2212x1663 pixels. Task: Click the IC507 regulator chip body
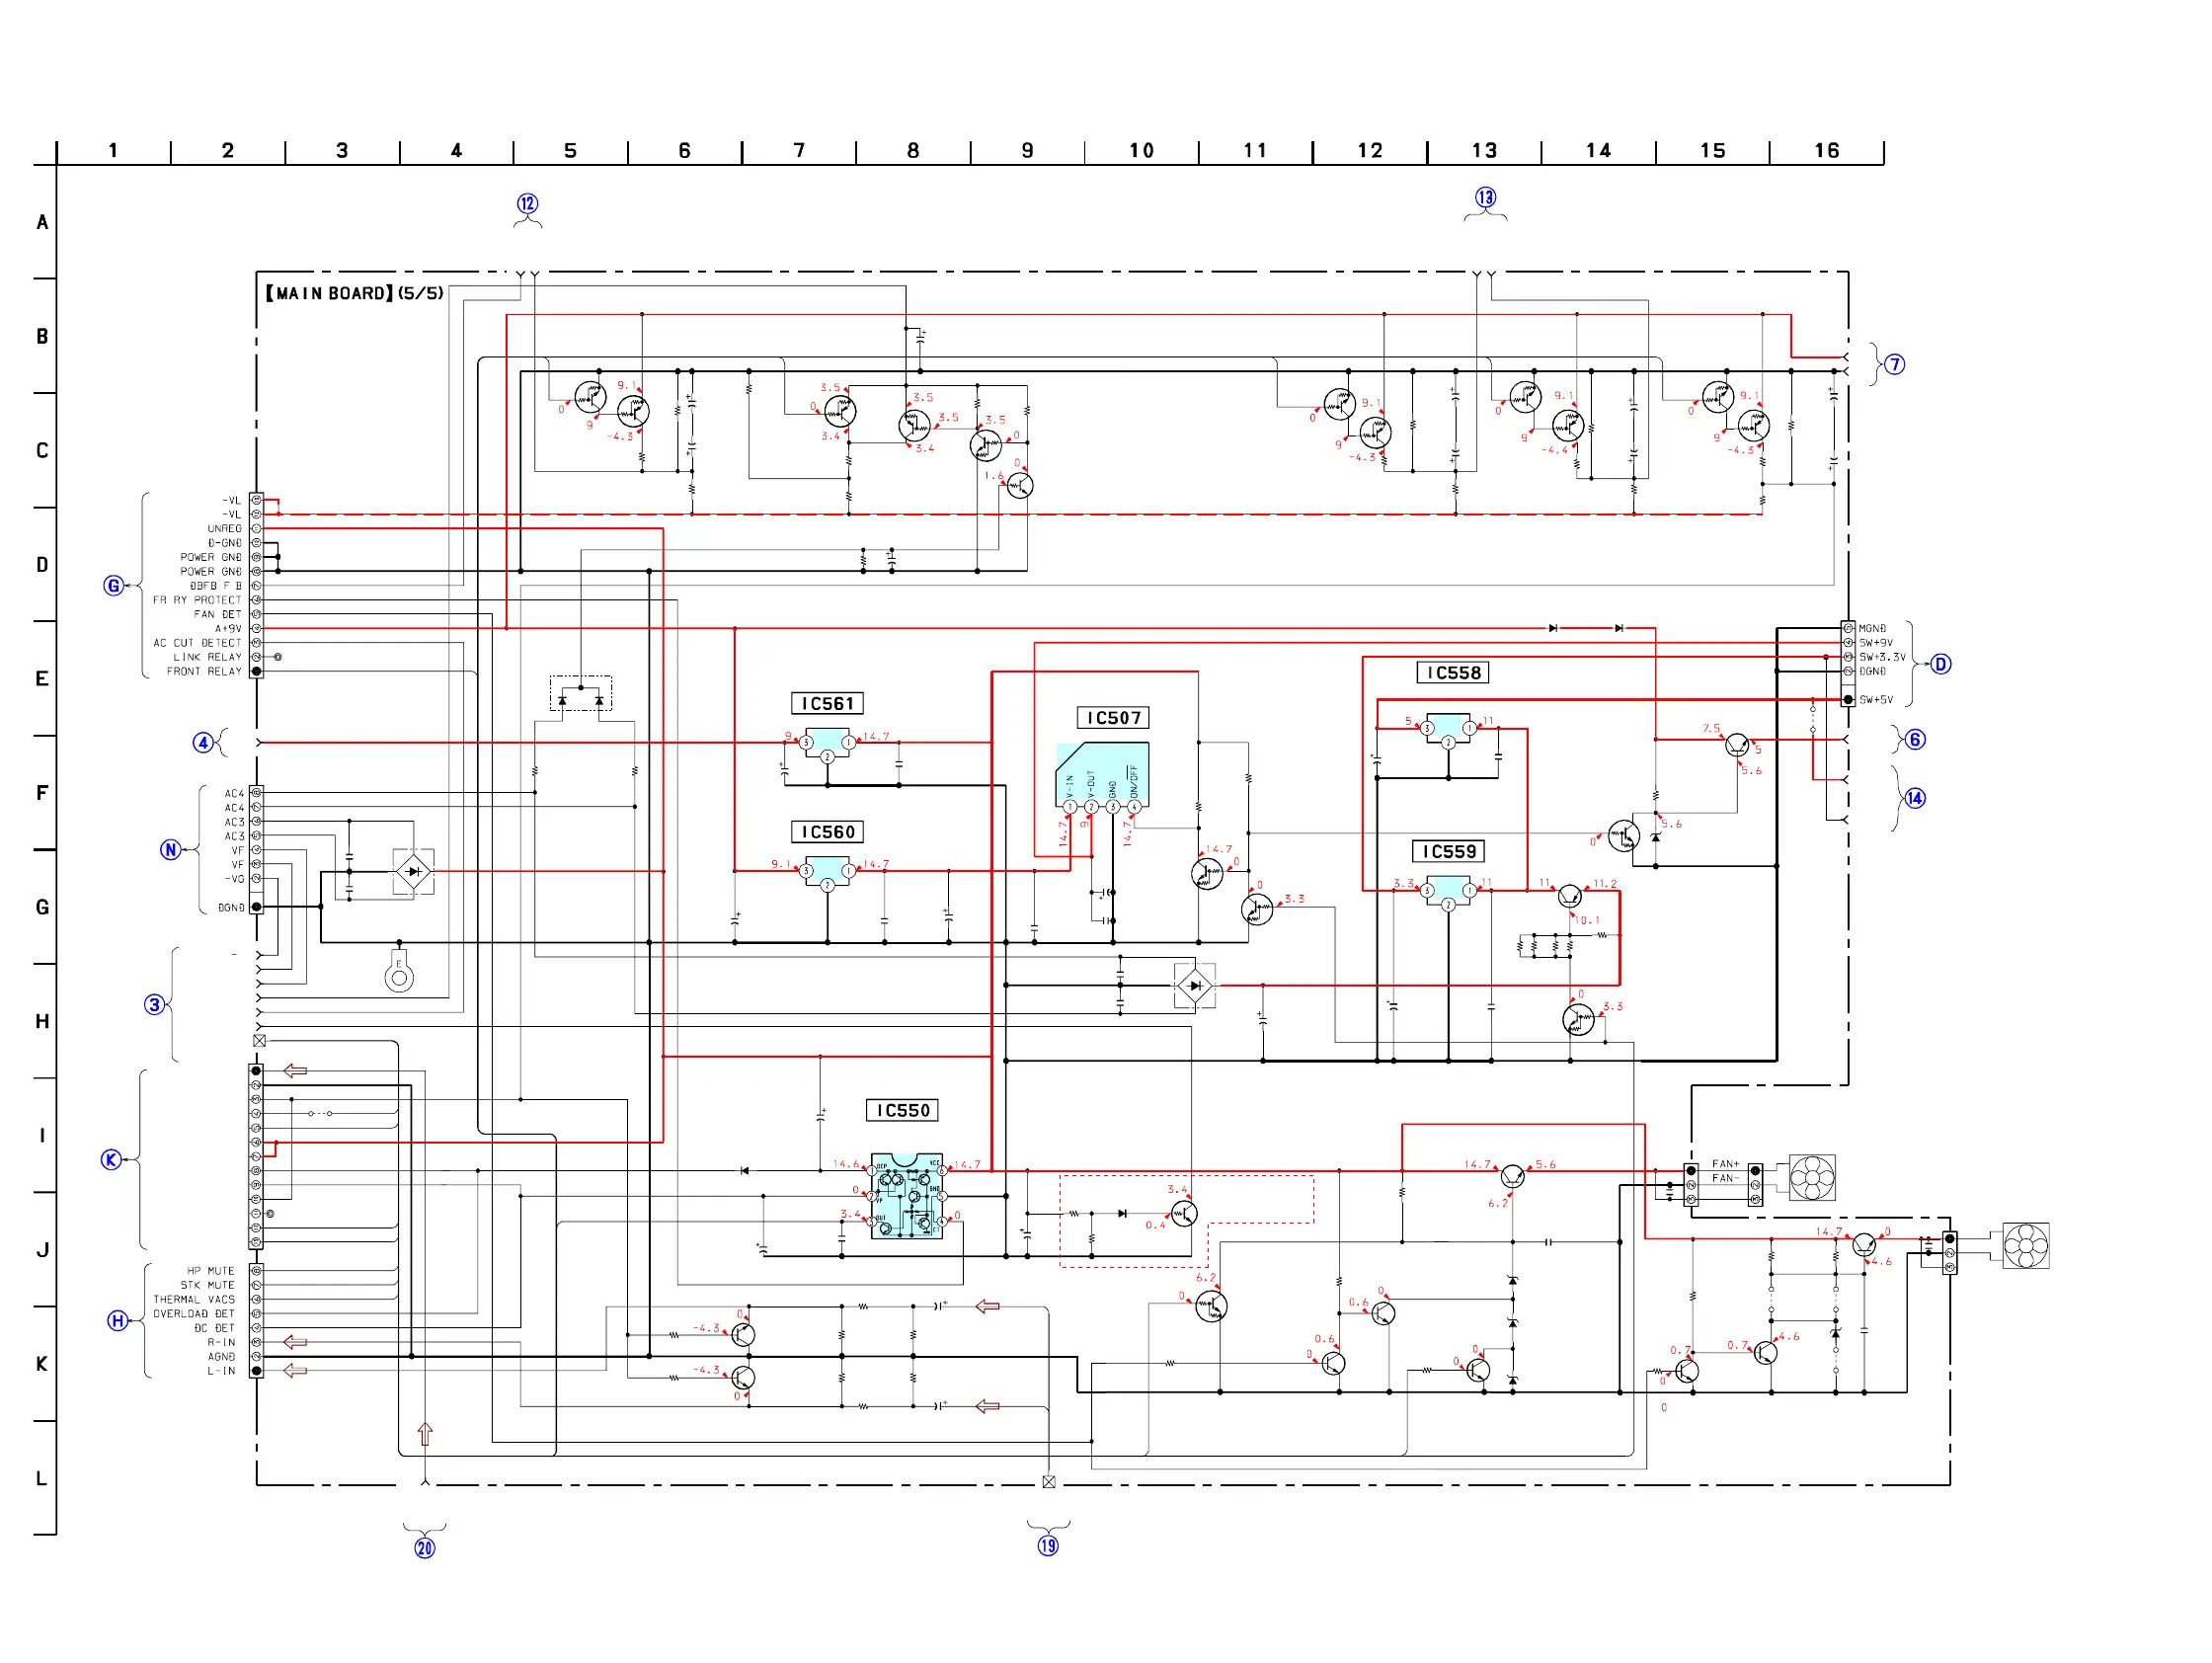pos(1102,775)
